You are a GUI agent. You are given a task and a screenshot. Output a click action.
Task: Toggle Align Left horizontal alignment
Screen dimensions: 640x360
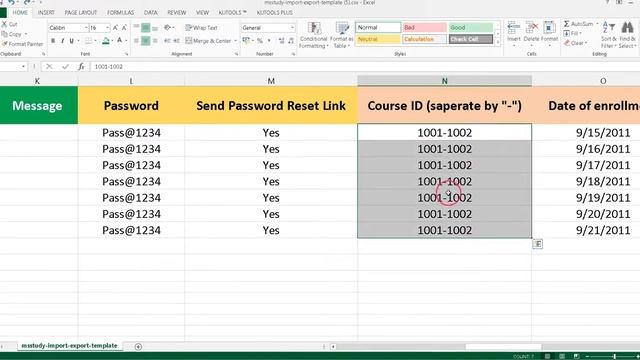coord(136,41)
